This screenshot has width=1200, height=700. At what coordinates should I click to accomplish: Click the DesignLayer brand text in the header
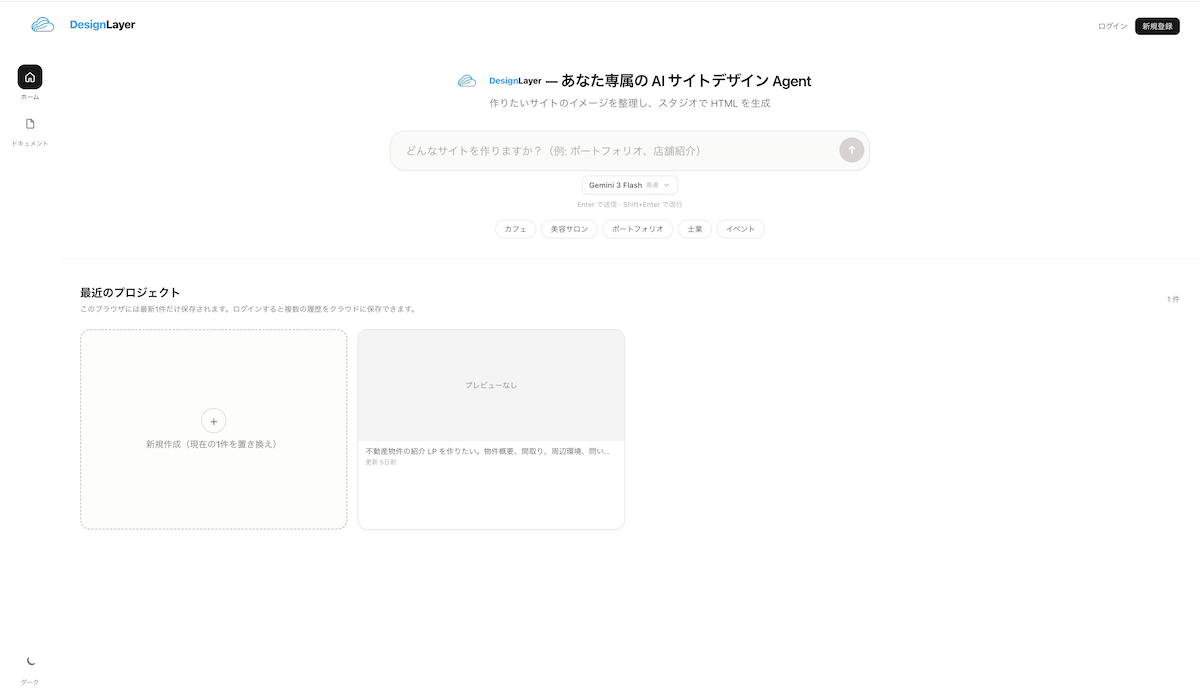(102, 24)
